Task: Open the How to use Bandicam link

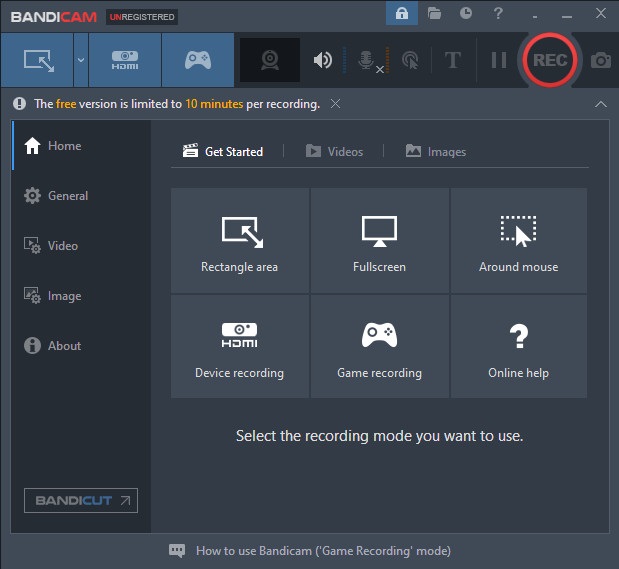Action: point(323,550)
